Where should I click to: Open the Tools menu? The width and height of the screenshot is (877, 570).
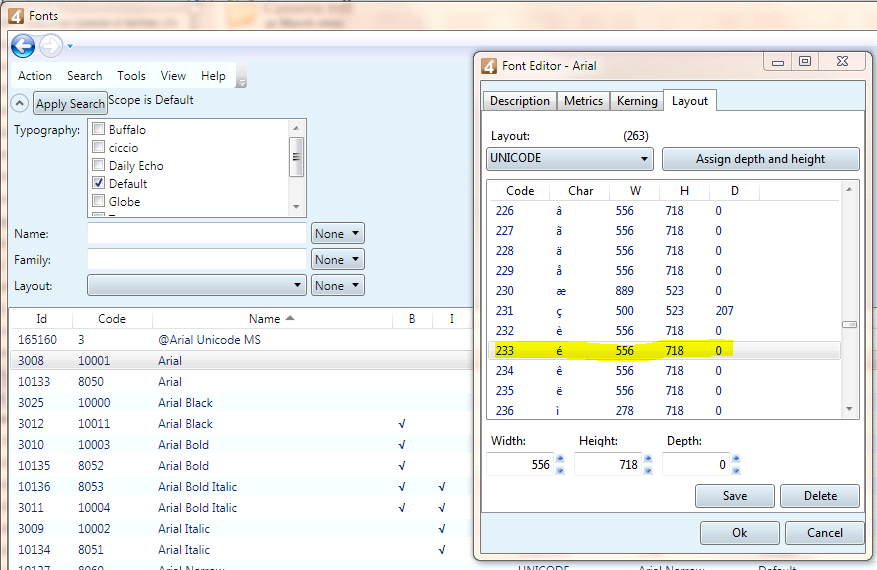pos(131,76)
